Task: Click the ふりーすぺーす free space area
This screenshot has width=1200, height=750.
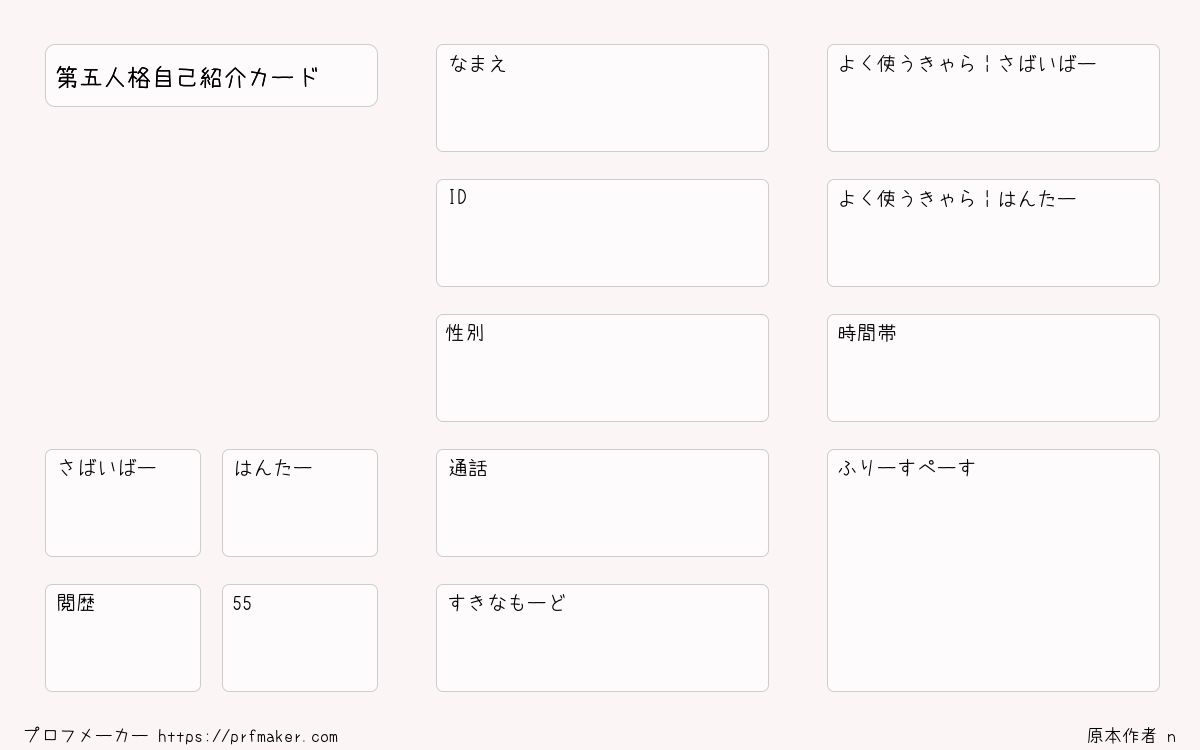Action: tap(993, 570)
